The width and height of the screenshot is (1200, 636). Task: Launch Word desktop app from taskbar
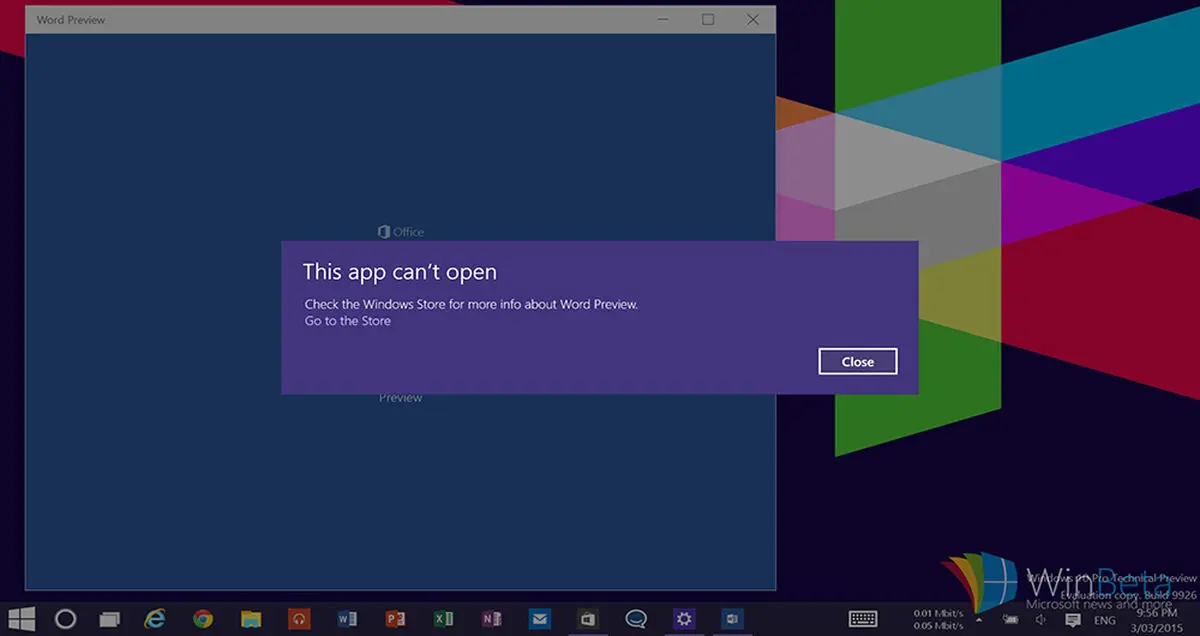[347, 618]
